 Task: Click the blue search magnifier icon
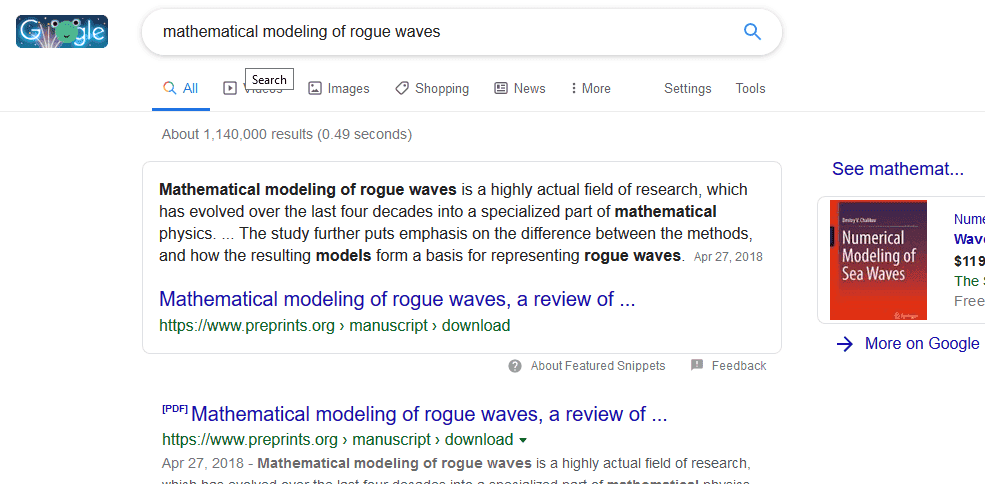point(752,31)
